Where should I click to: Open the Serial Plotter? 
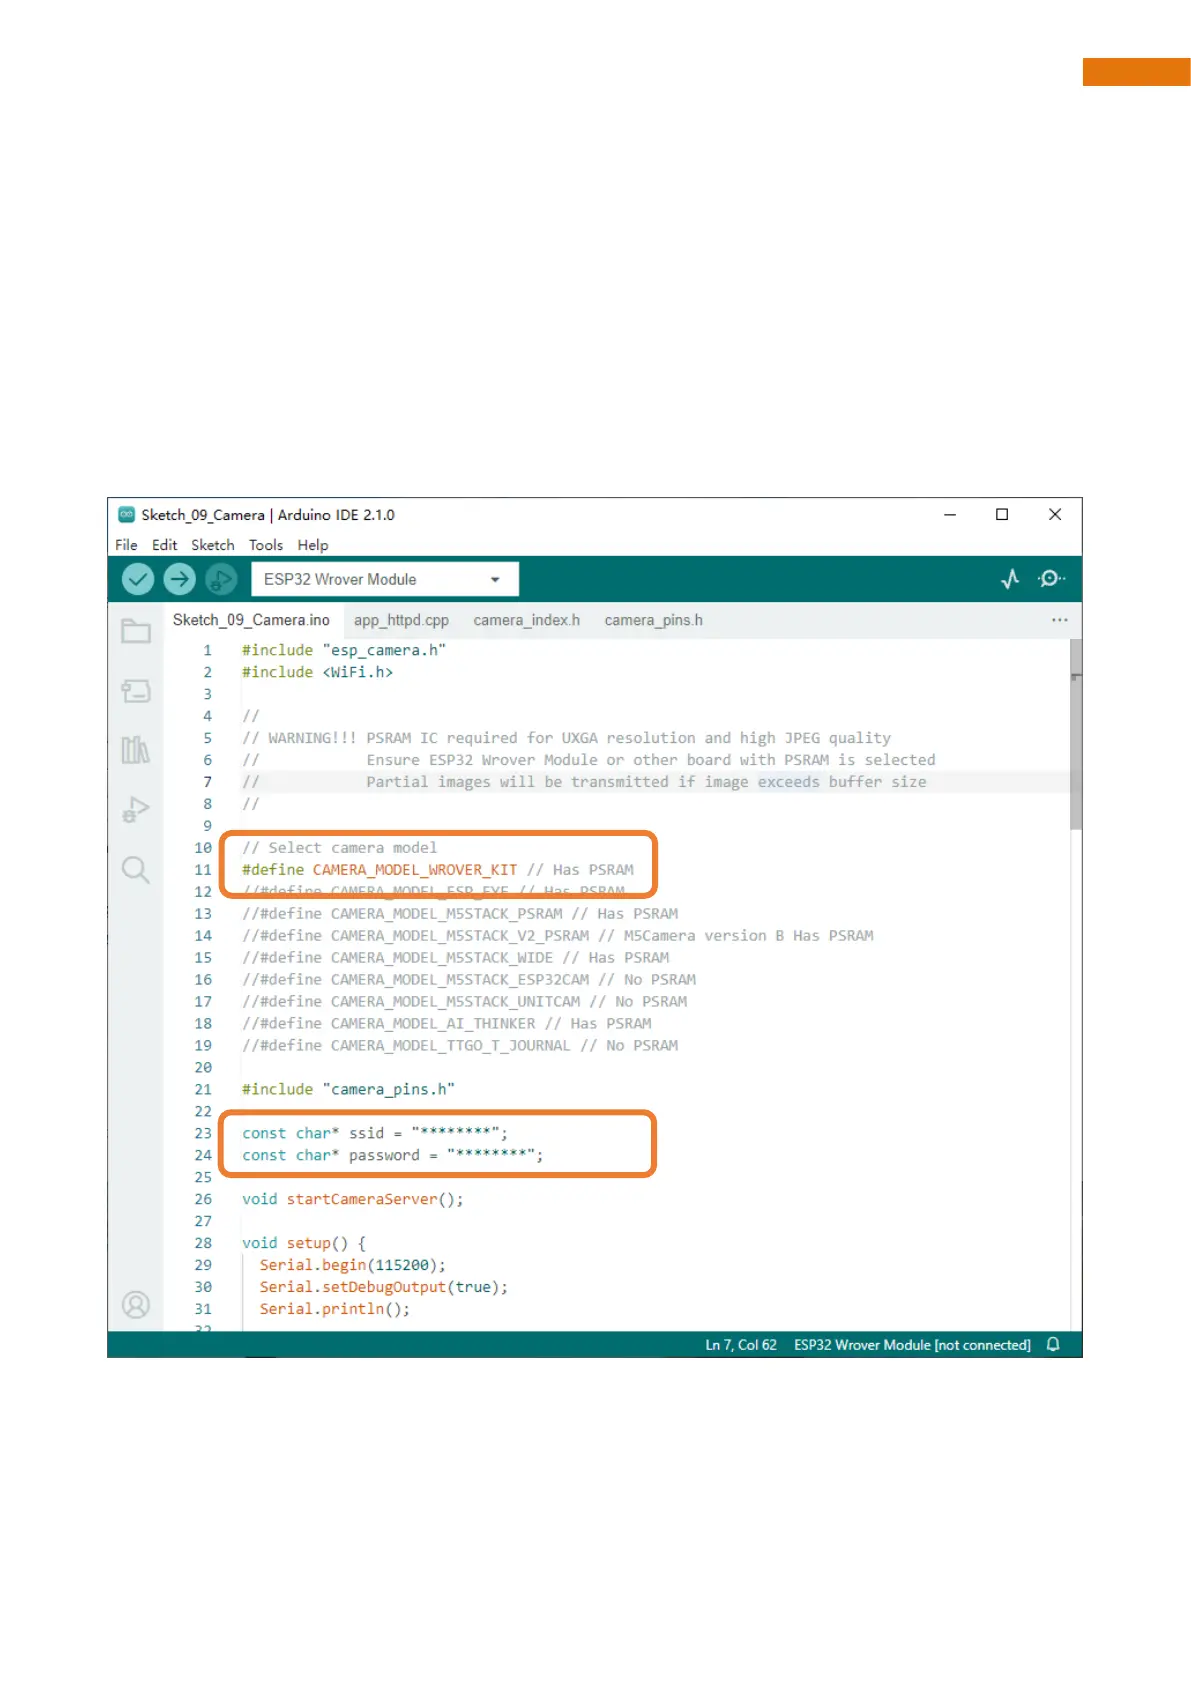(1010, 579)
